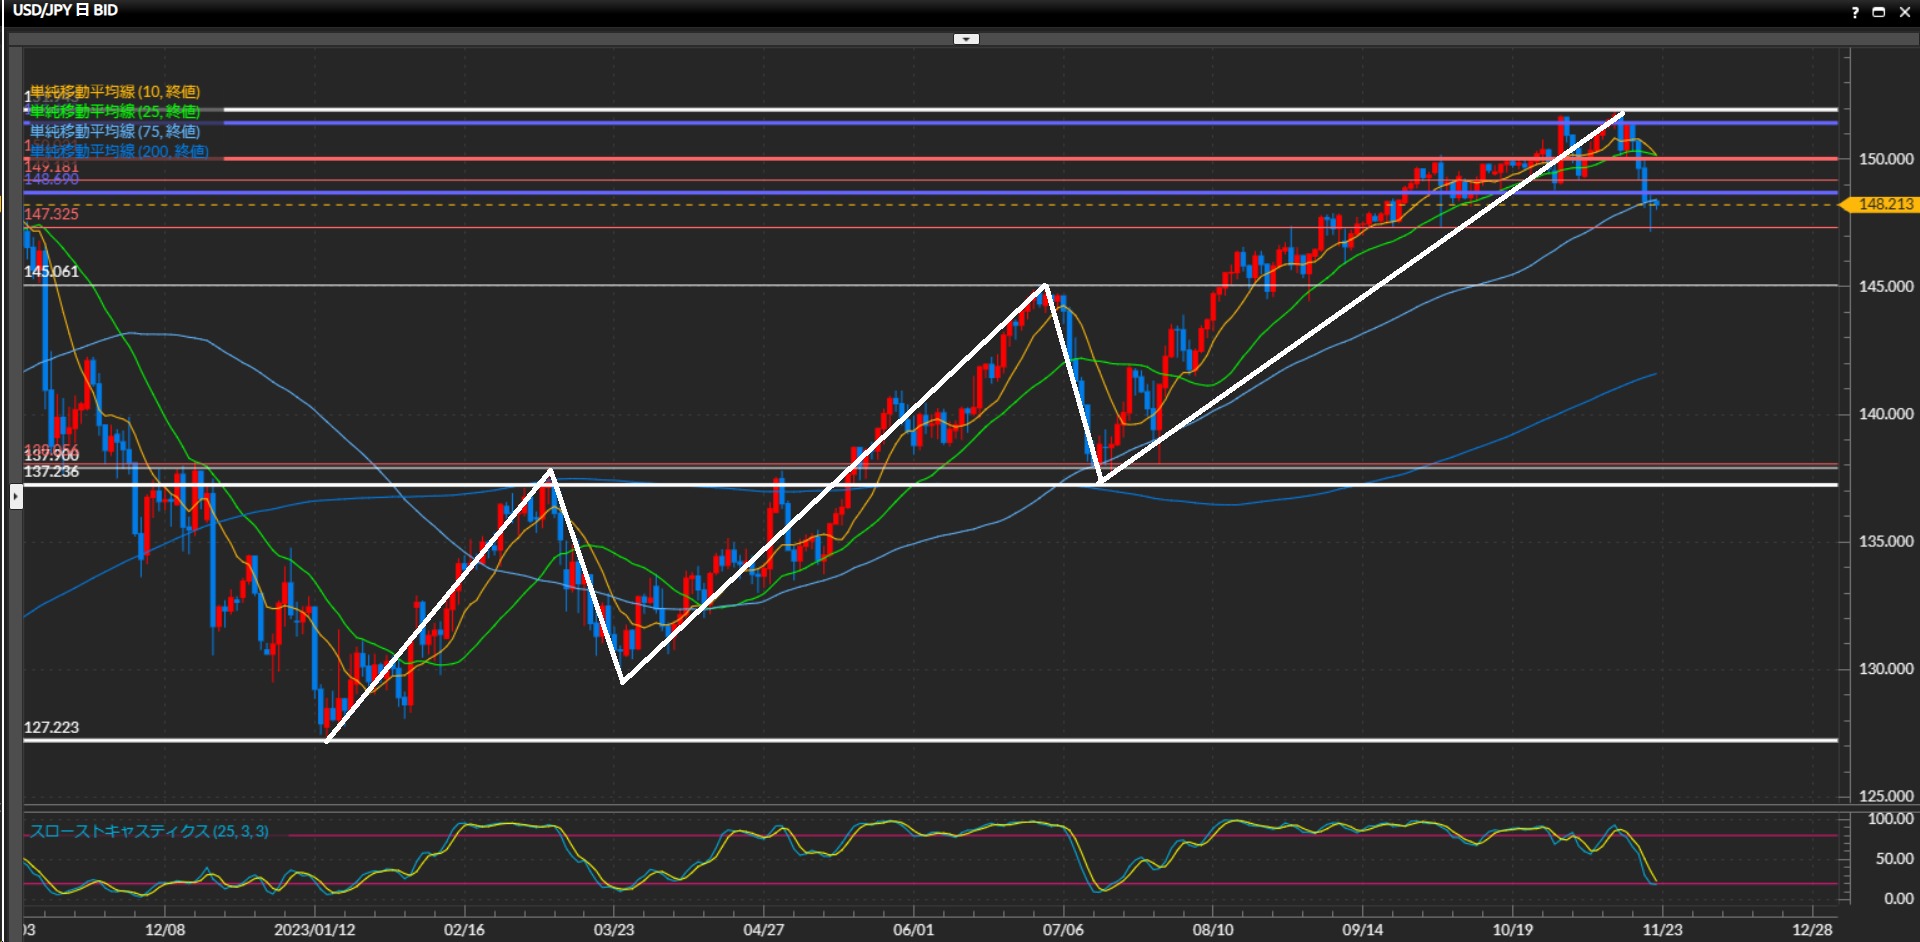The width and height of the screenshot is (1920, 942).
Task: Open help with the question mark icon
Action: click(1854, 12)
